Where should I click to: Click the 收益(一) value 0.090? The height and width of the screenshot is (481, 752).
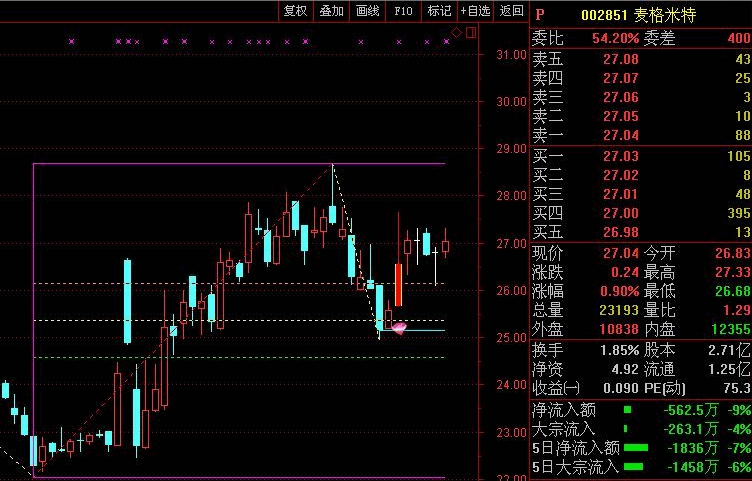click(x=621, y=388)
